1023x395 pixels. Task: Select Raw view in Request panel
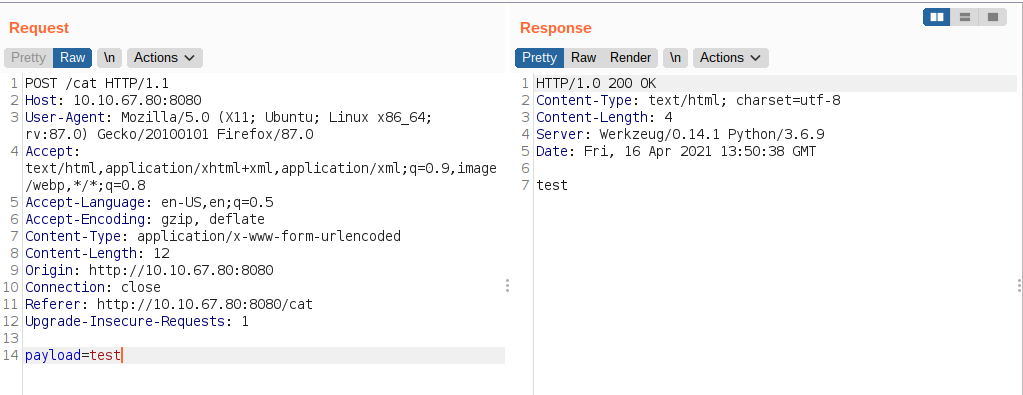coord(72,57)
